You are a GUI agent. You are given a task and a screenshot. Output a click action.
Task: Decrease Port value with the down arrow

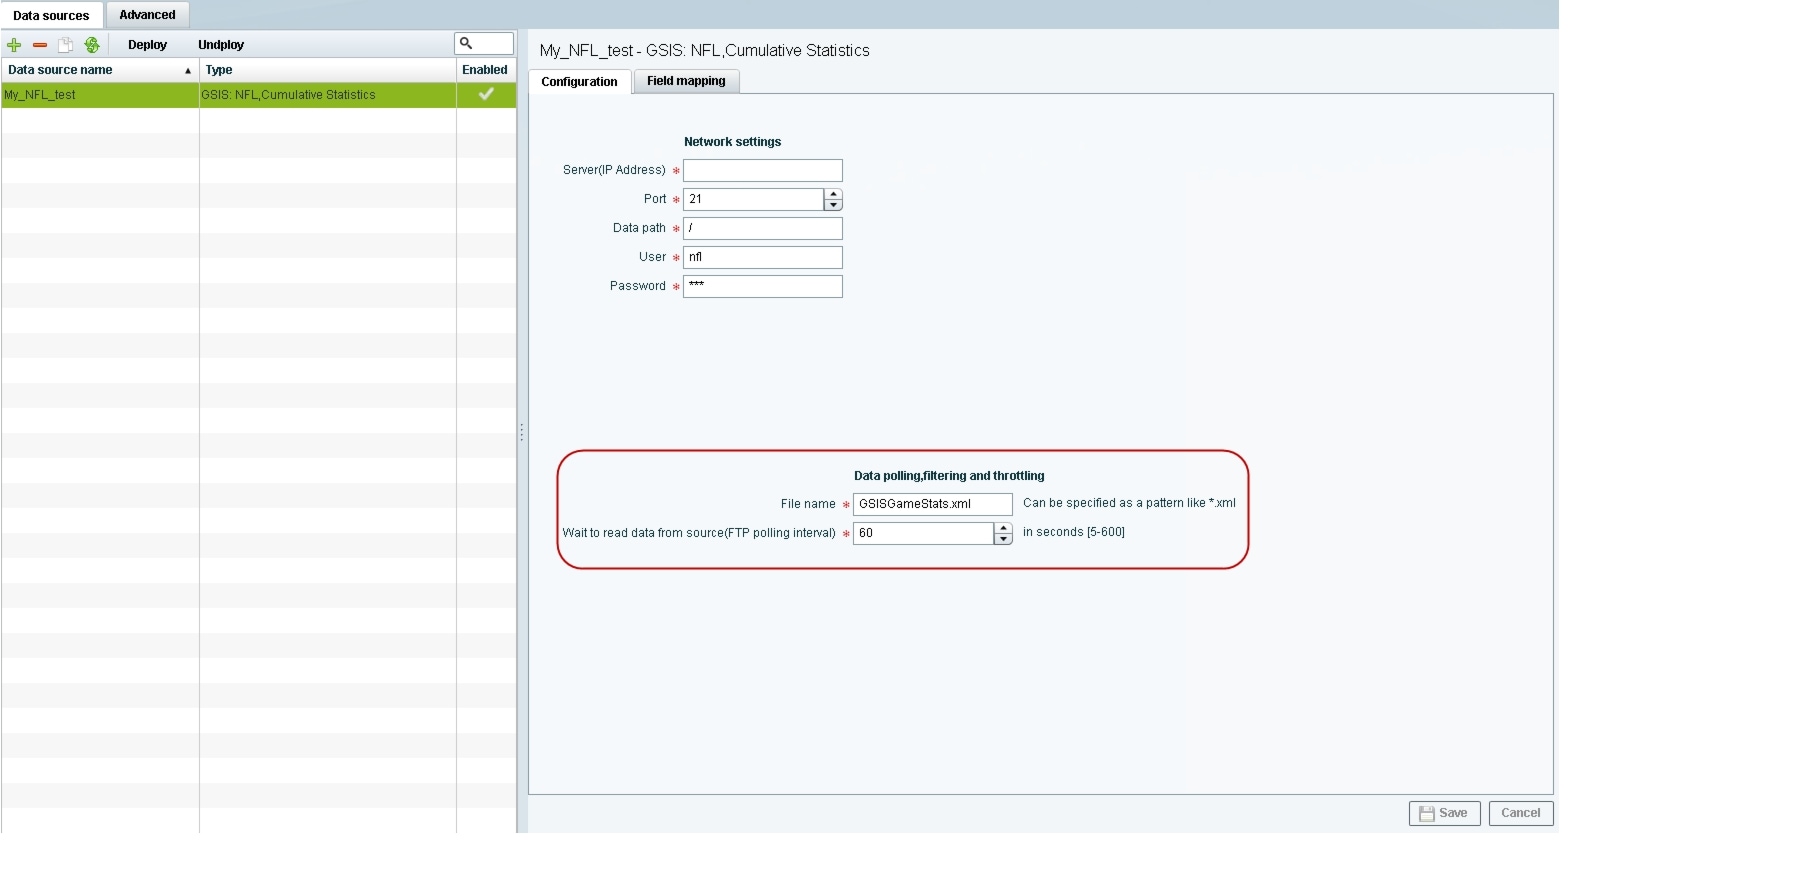click(x=833, y=205)
